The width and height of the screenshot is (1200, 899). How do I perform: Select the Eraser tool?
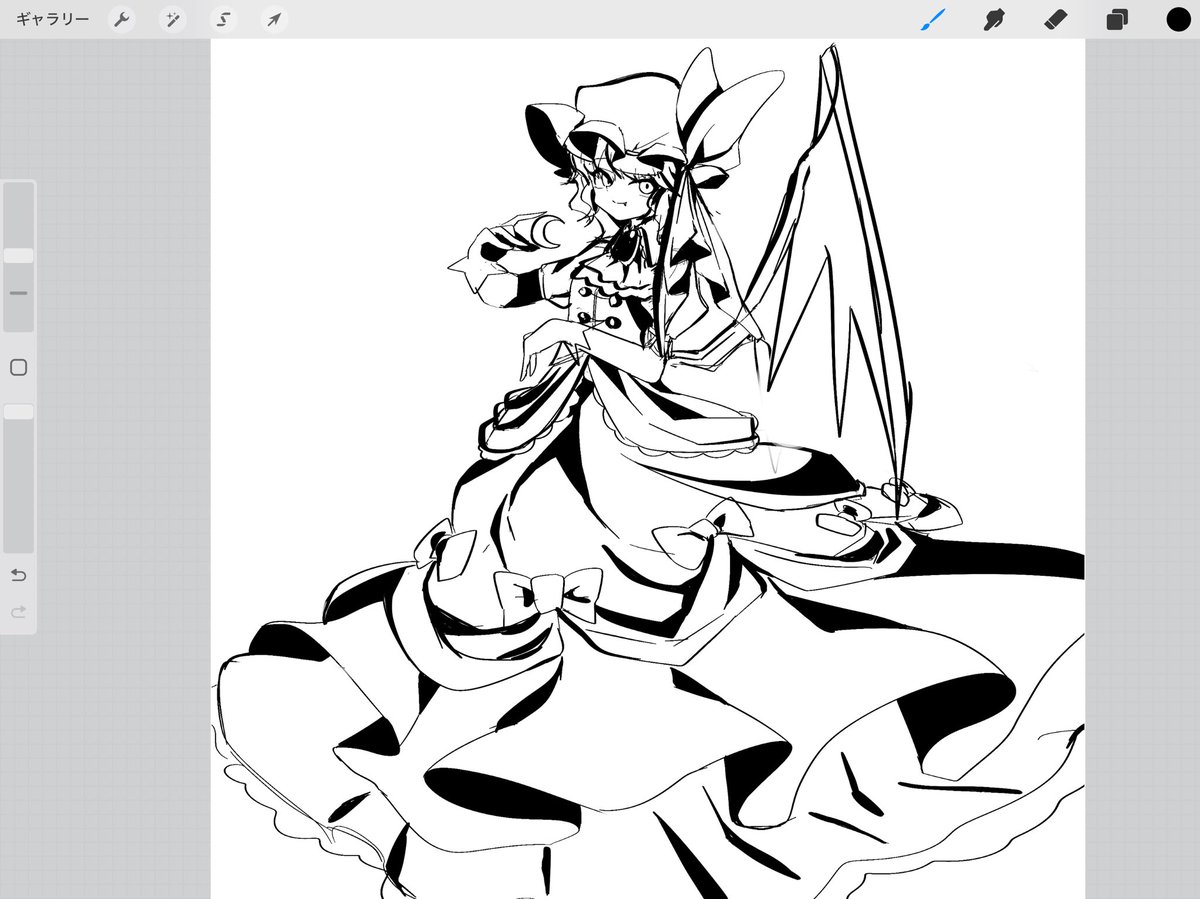[1055, 19]
